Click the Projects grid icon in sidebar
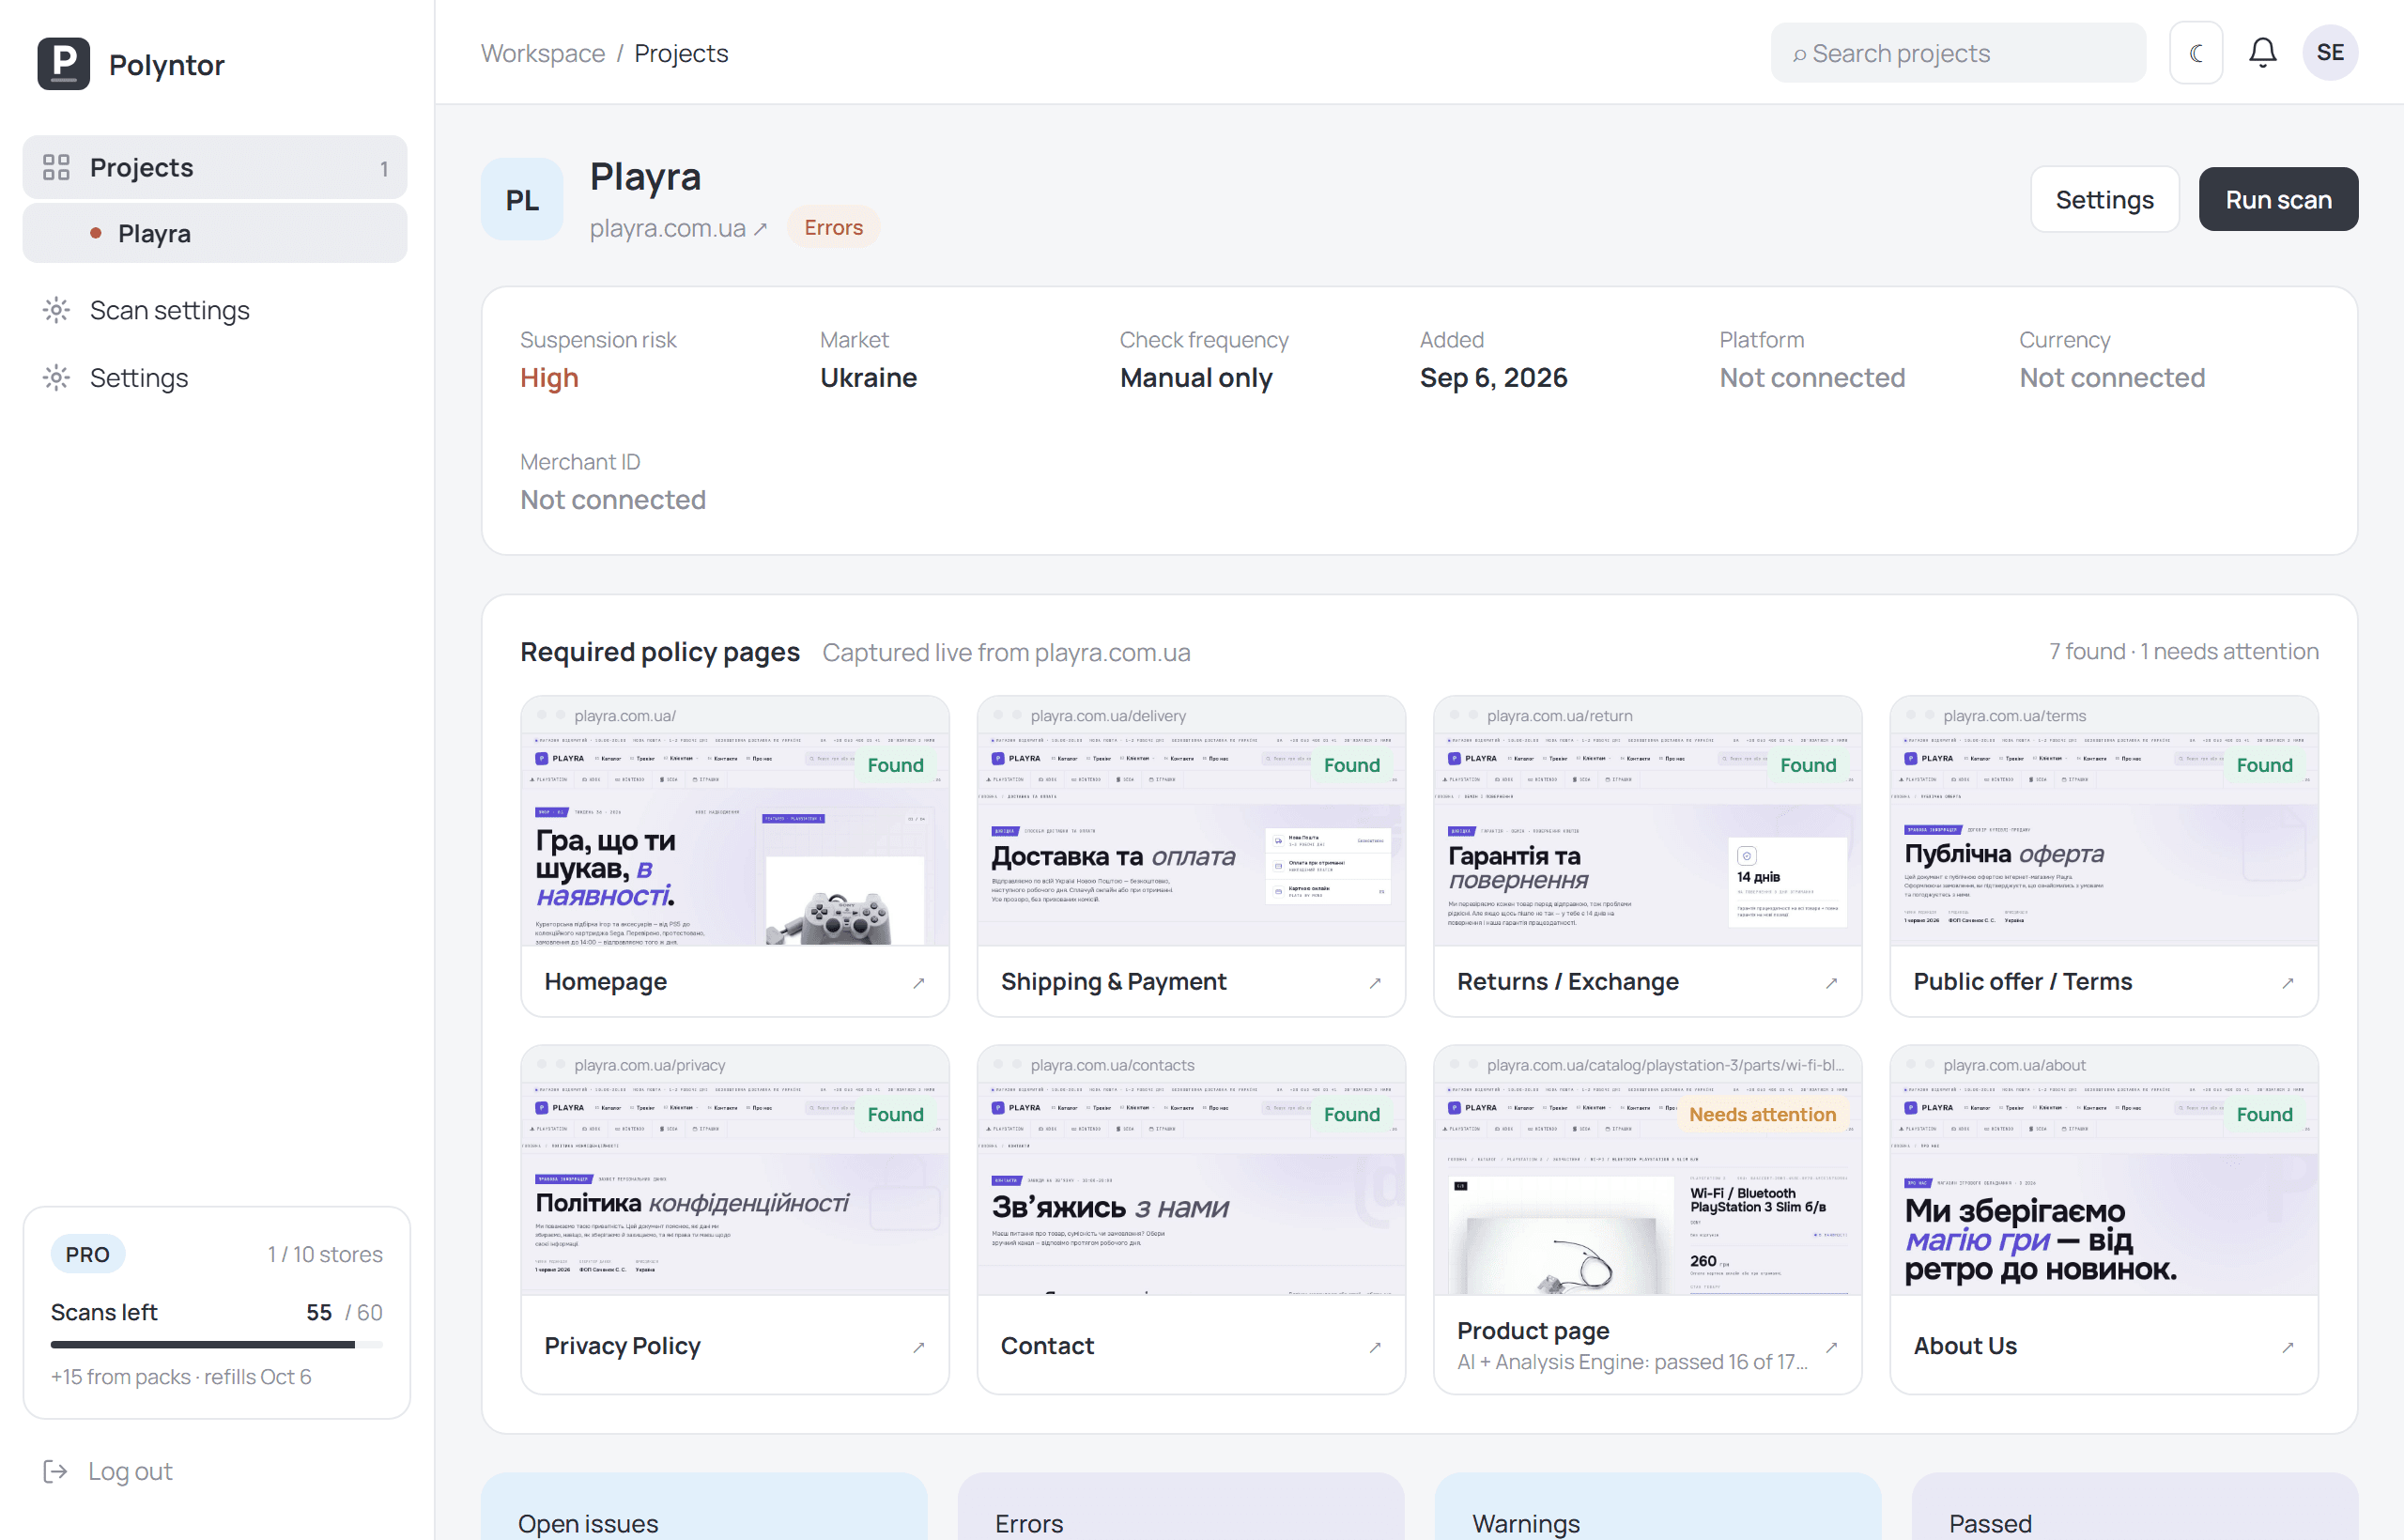The width and height of the screenshot is (2404, 1540). point(56,167)
